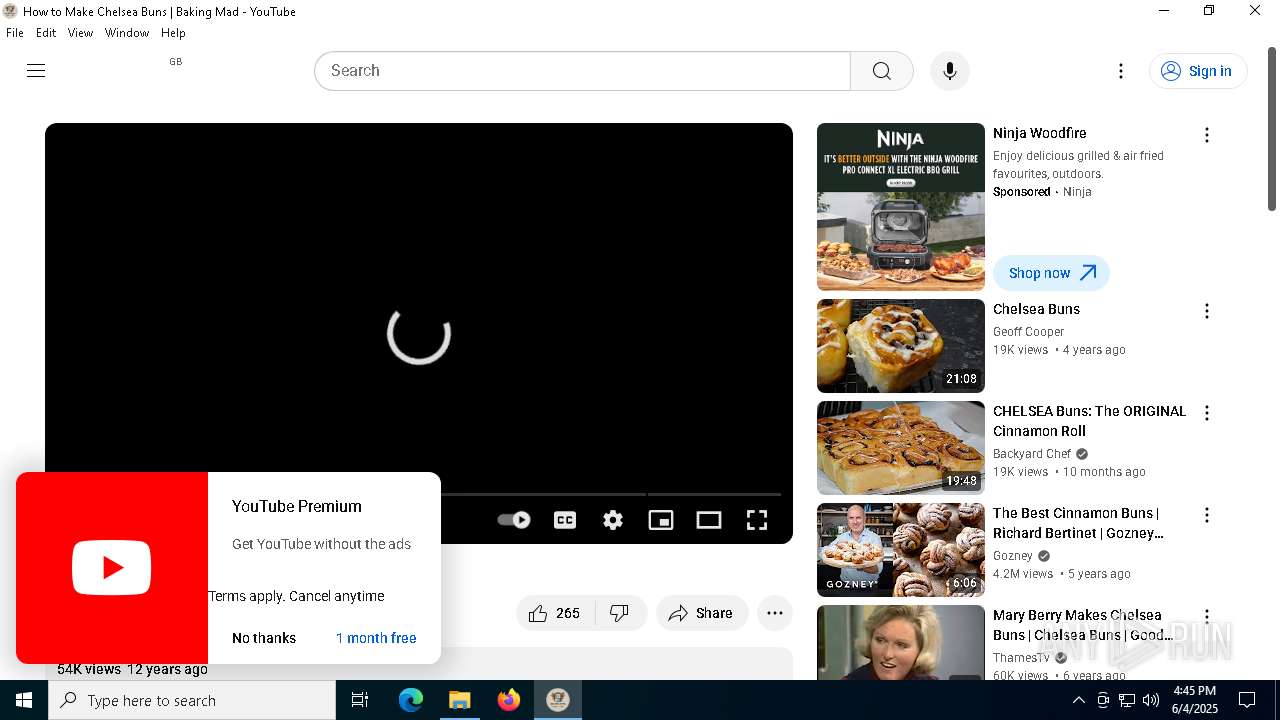Open options for Backyard Chef video
The image size is (1280, 720).
[1207, 413]
